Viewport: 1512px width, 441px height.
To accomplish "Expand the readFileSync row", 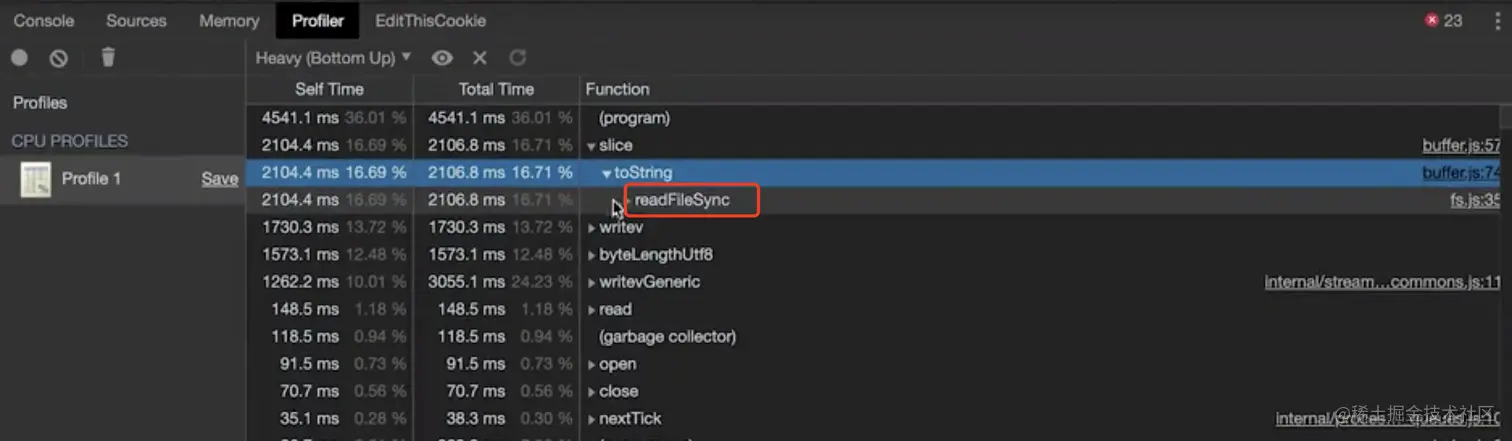I will click(628, 201).
